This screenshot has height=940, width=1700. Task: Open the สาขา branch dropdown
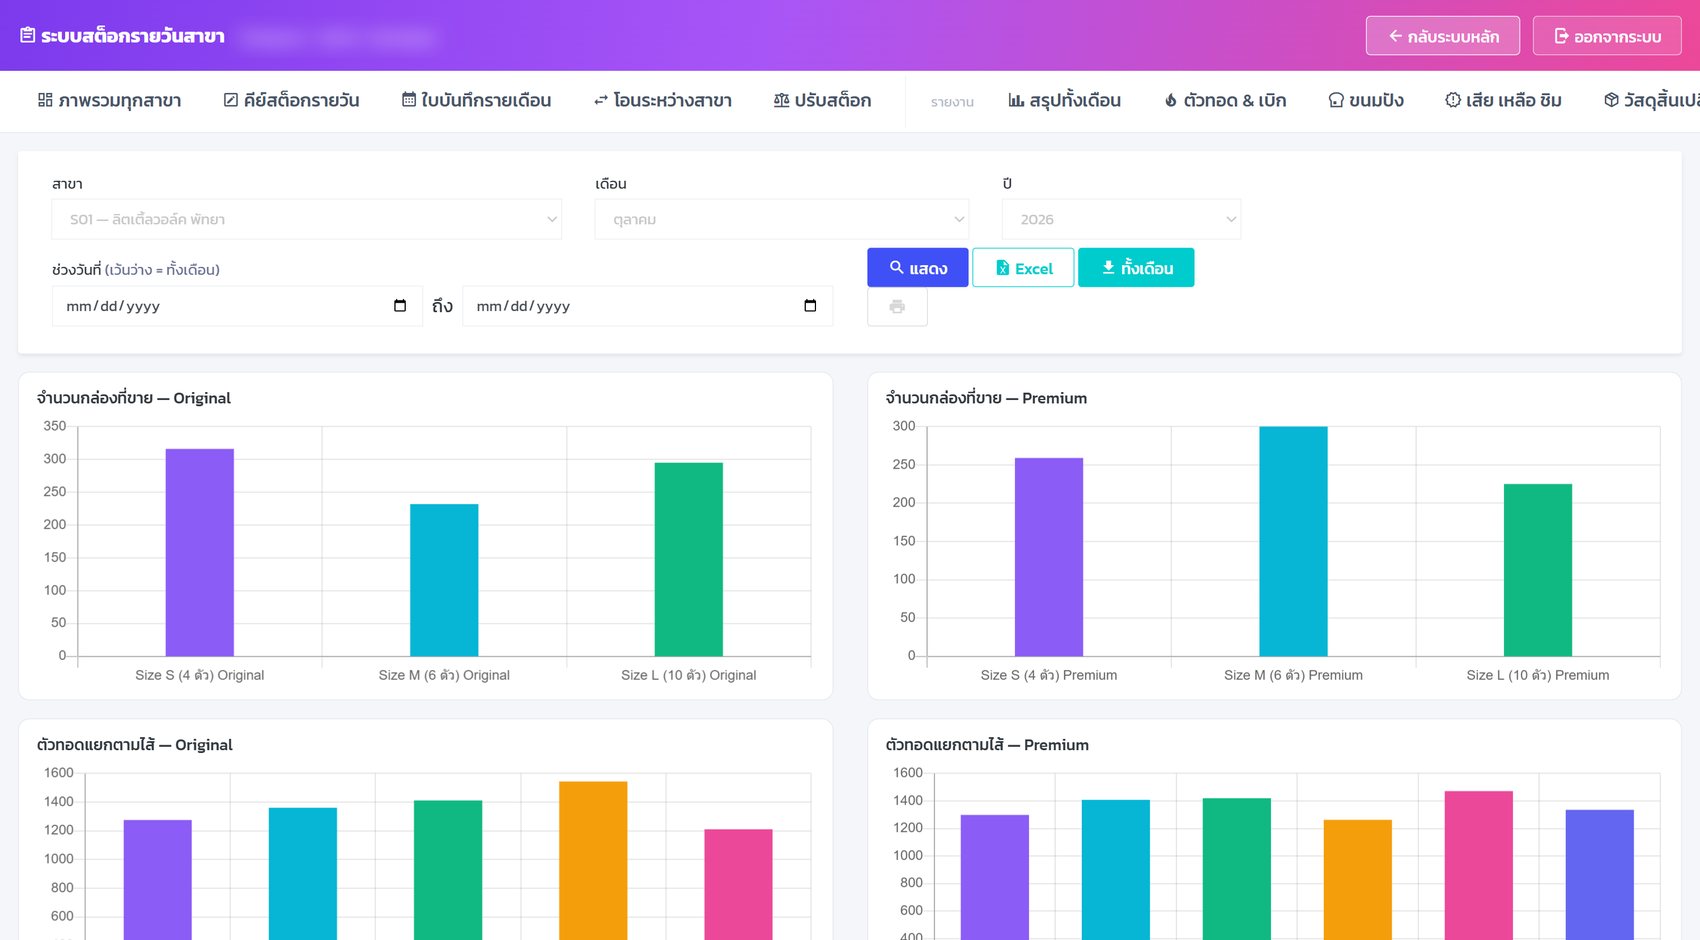pos(307,219)
